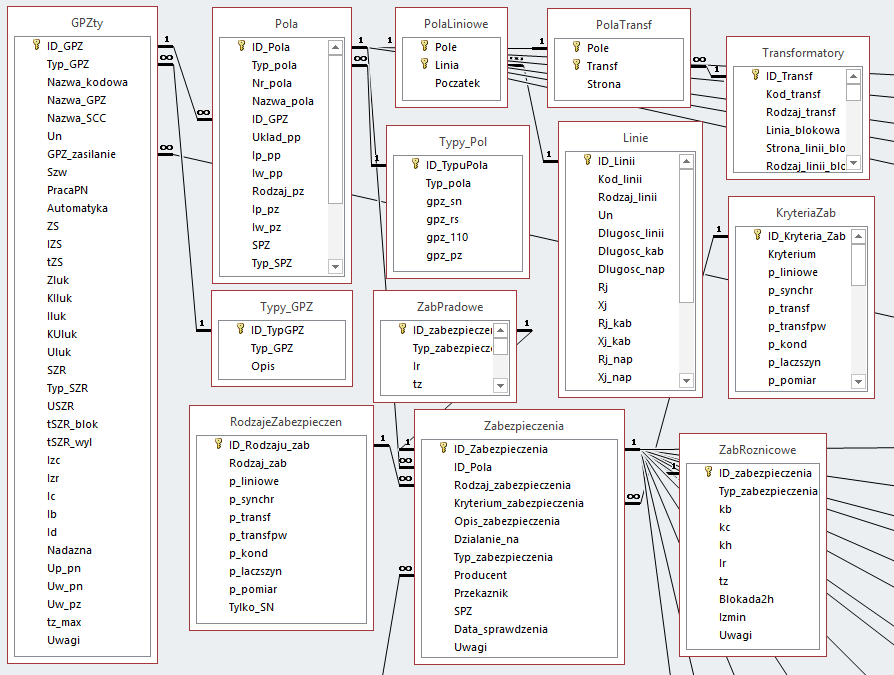The height and width of the screenshot is (675, 894).
Task: Select the Zabezpieczenia table title
Action: [x=523, y=426]
